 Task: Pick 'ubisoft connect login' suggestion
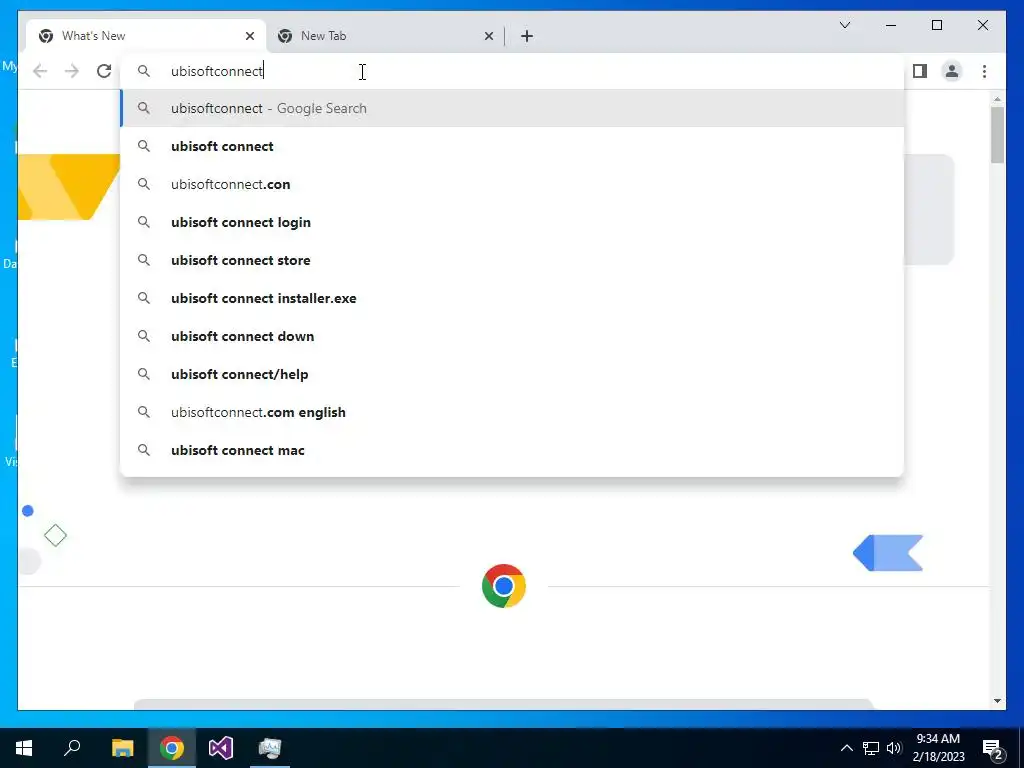tap(513, 222)
